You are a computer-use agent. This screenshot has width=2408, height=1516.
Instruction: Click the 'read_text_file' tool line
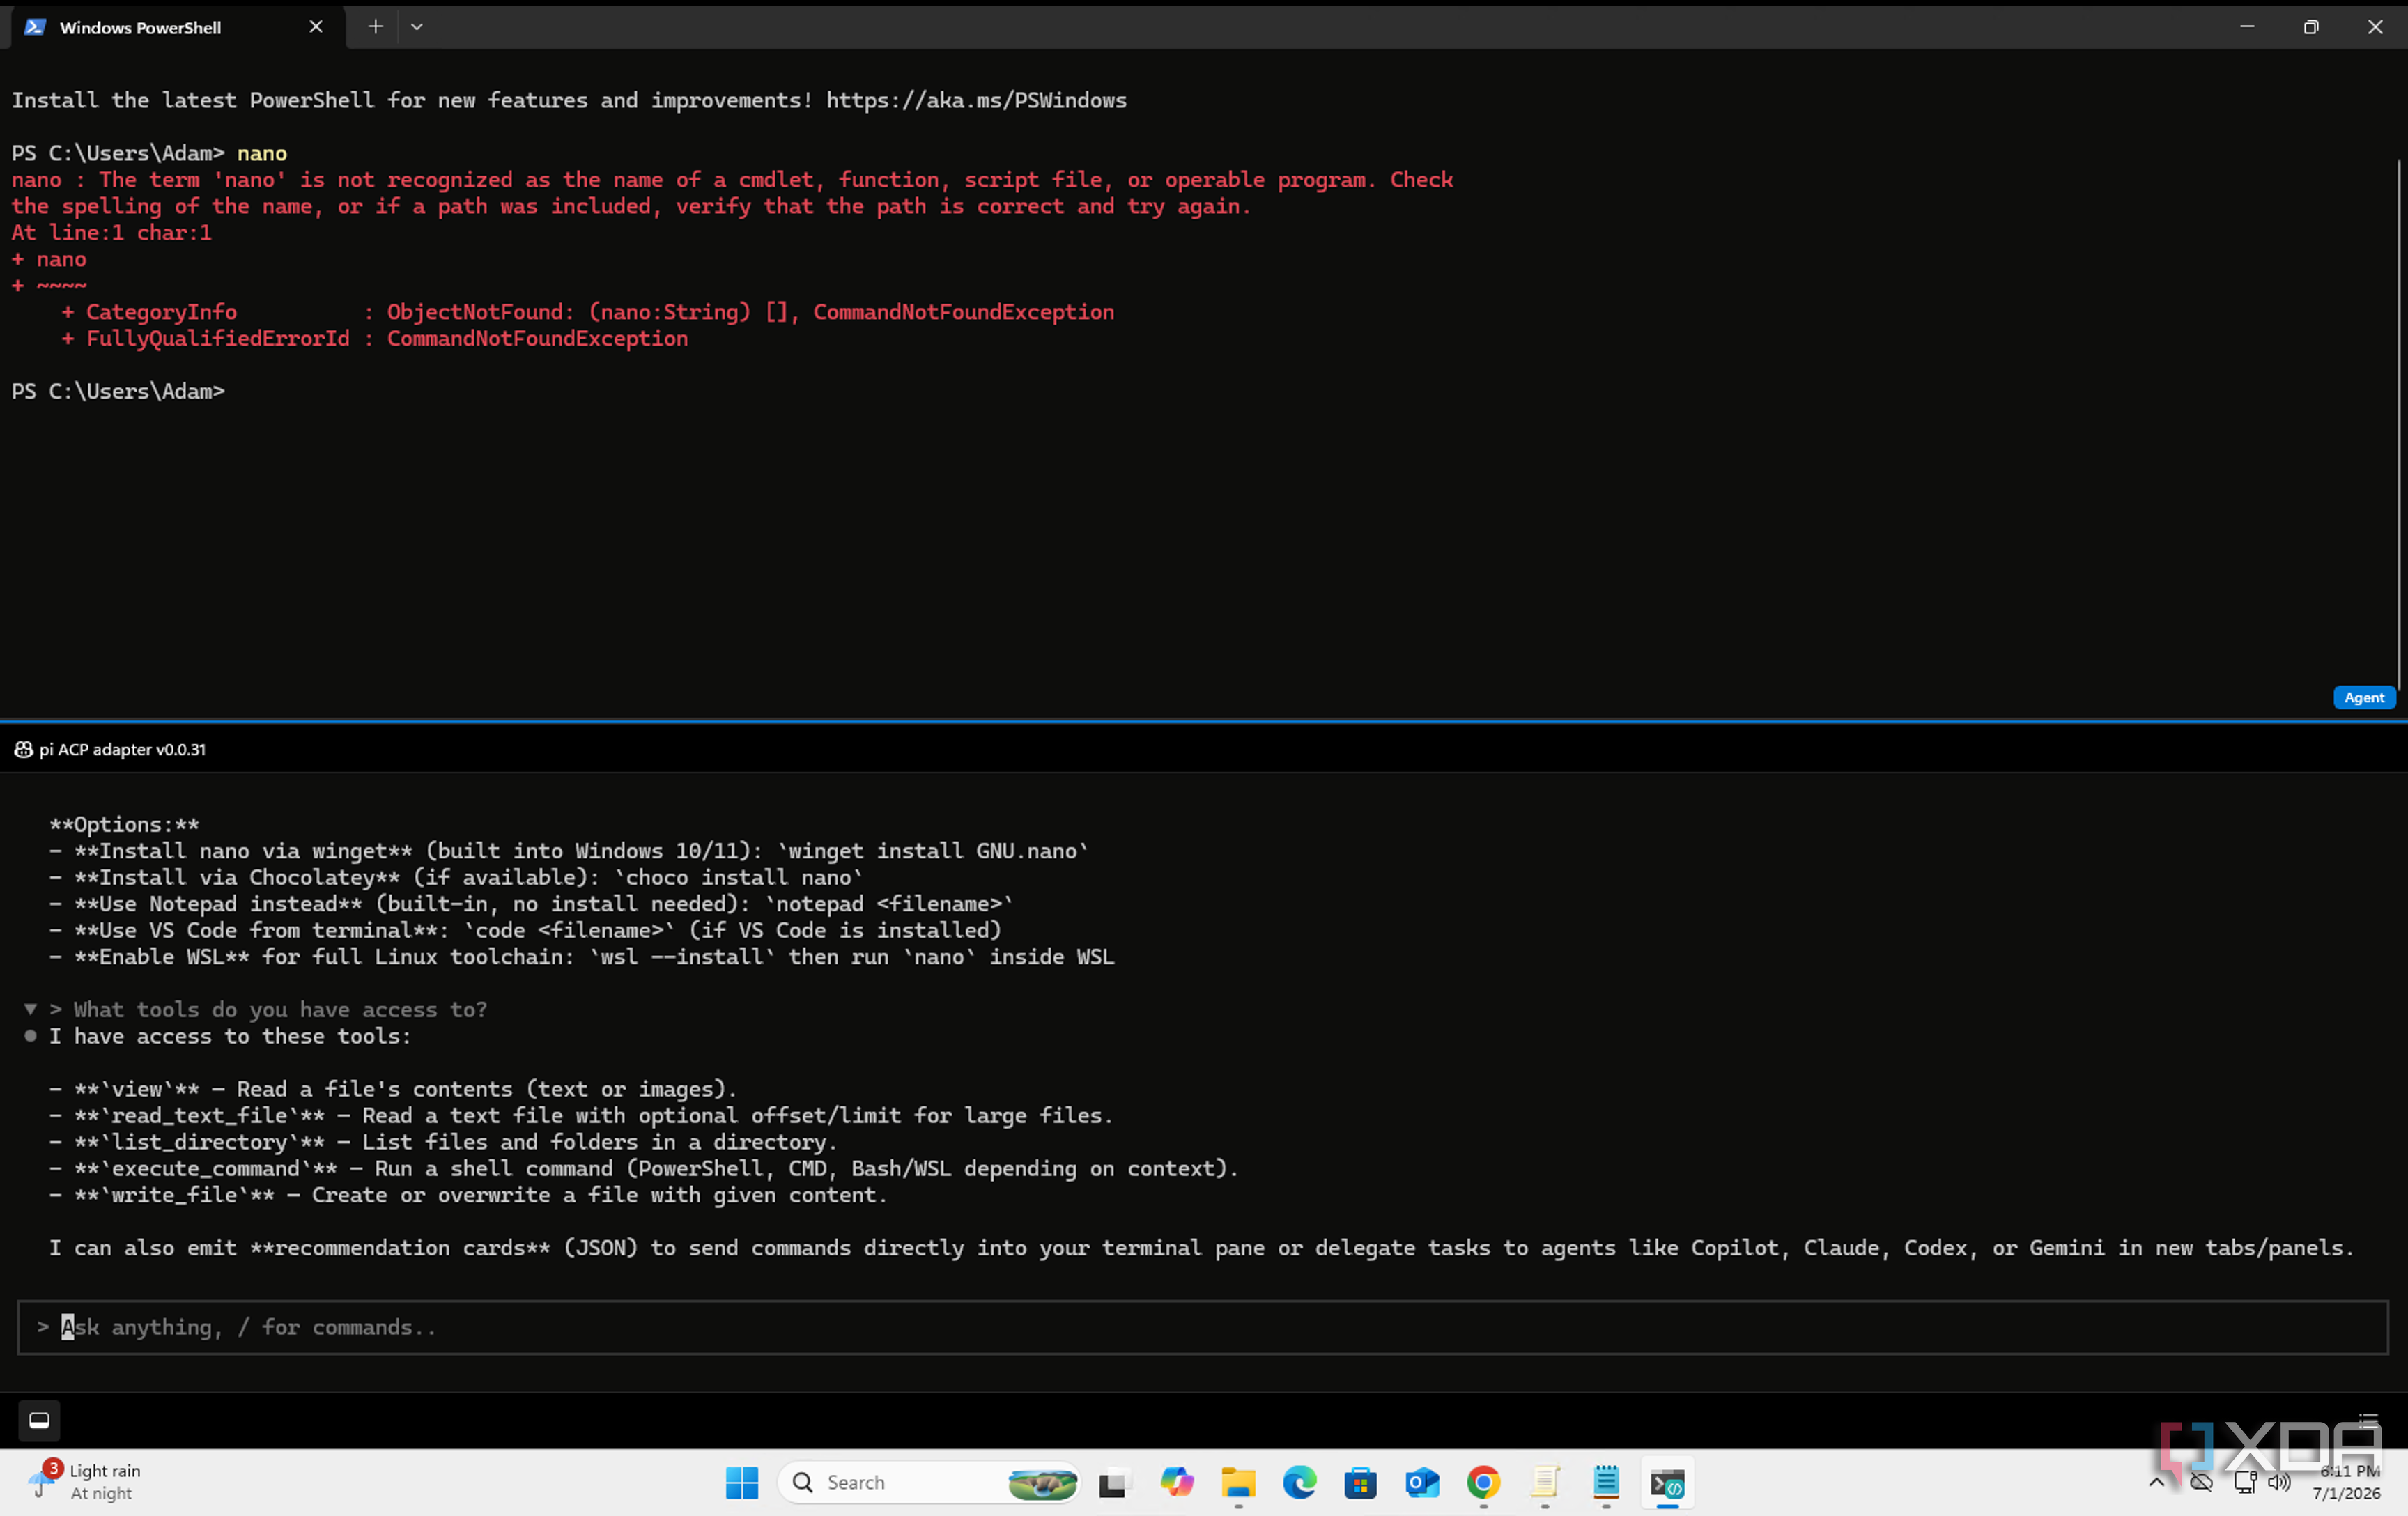pos(582,1115)
